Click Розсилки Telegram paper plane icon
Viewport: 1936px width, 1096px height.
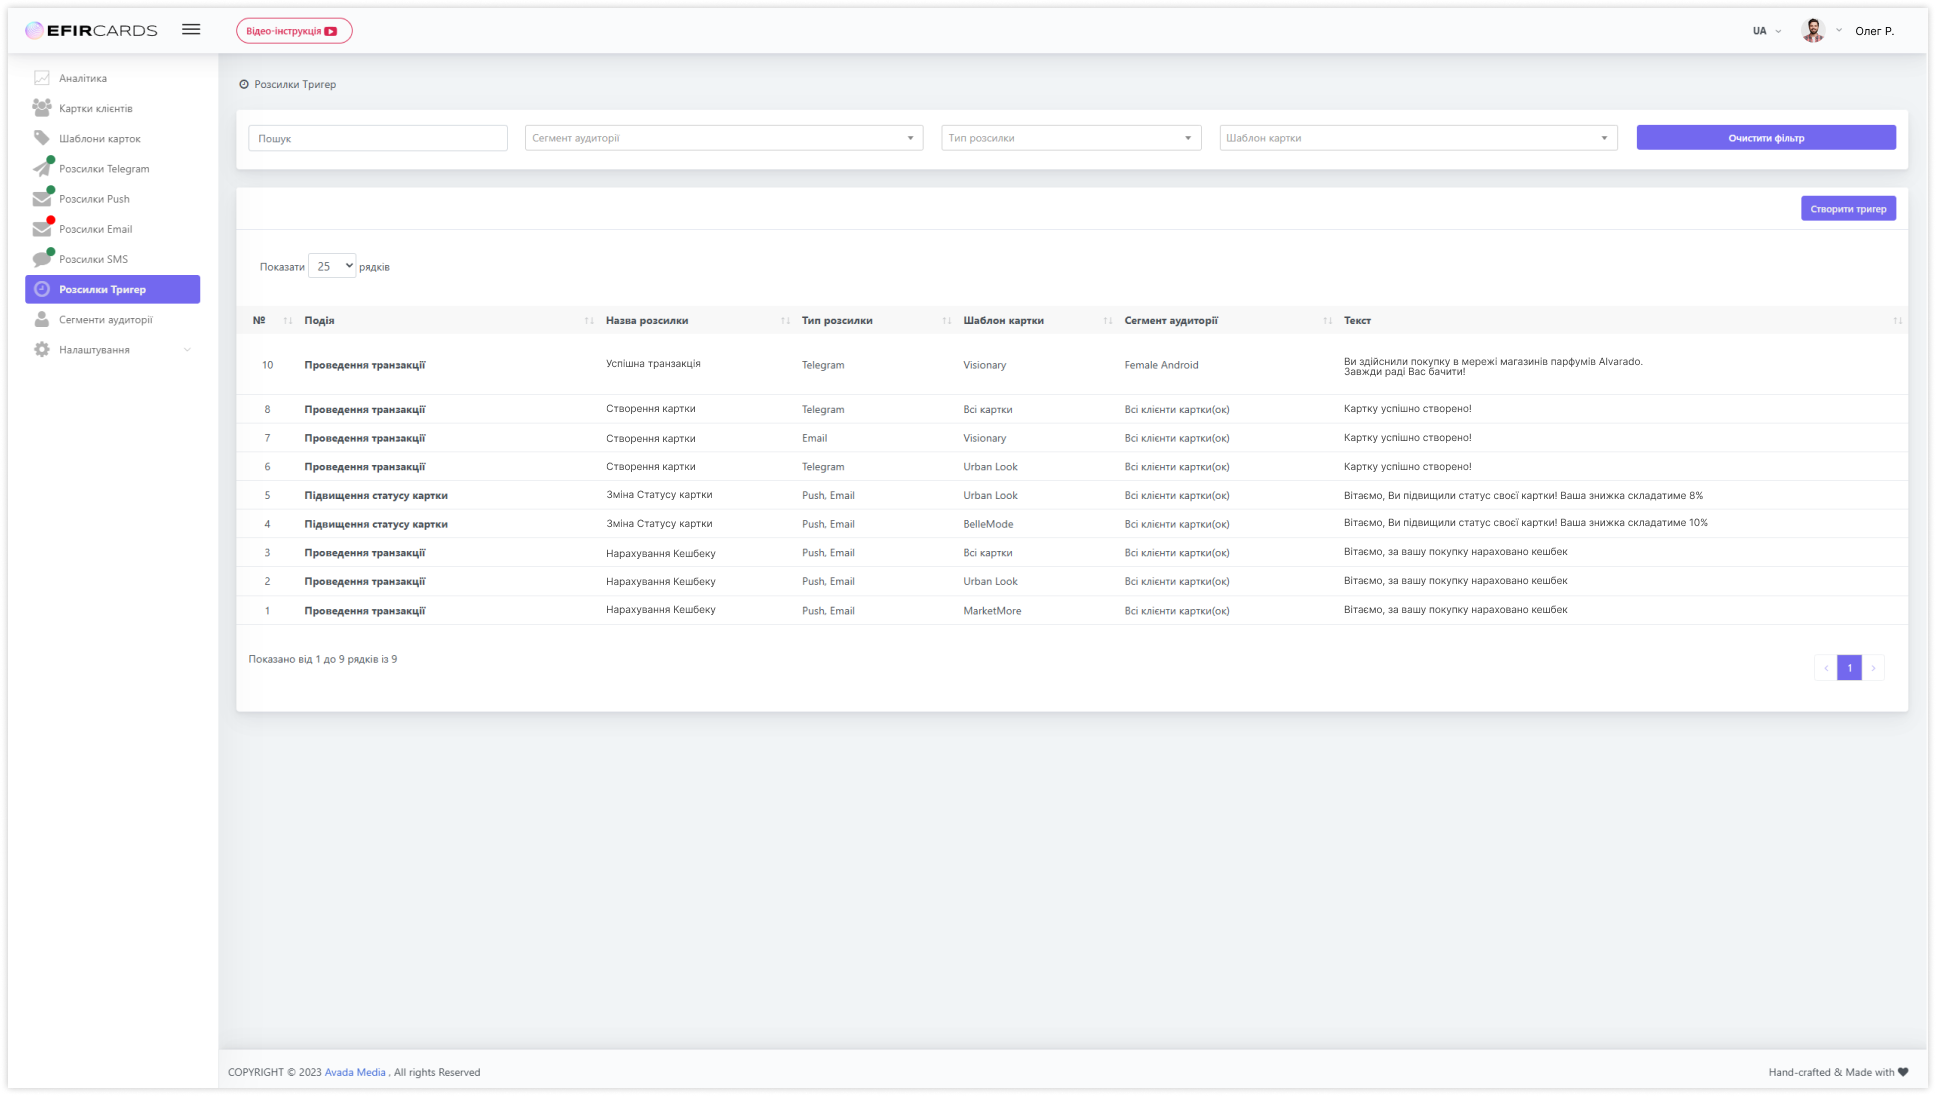click(42, 168)
